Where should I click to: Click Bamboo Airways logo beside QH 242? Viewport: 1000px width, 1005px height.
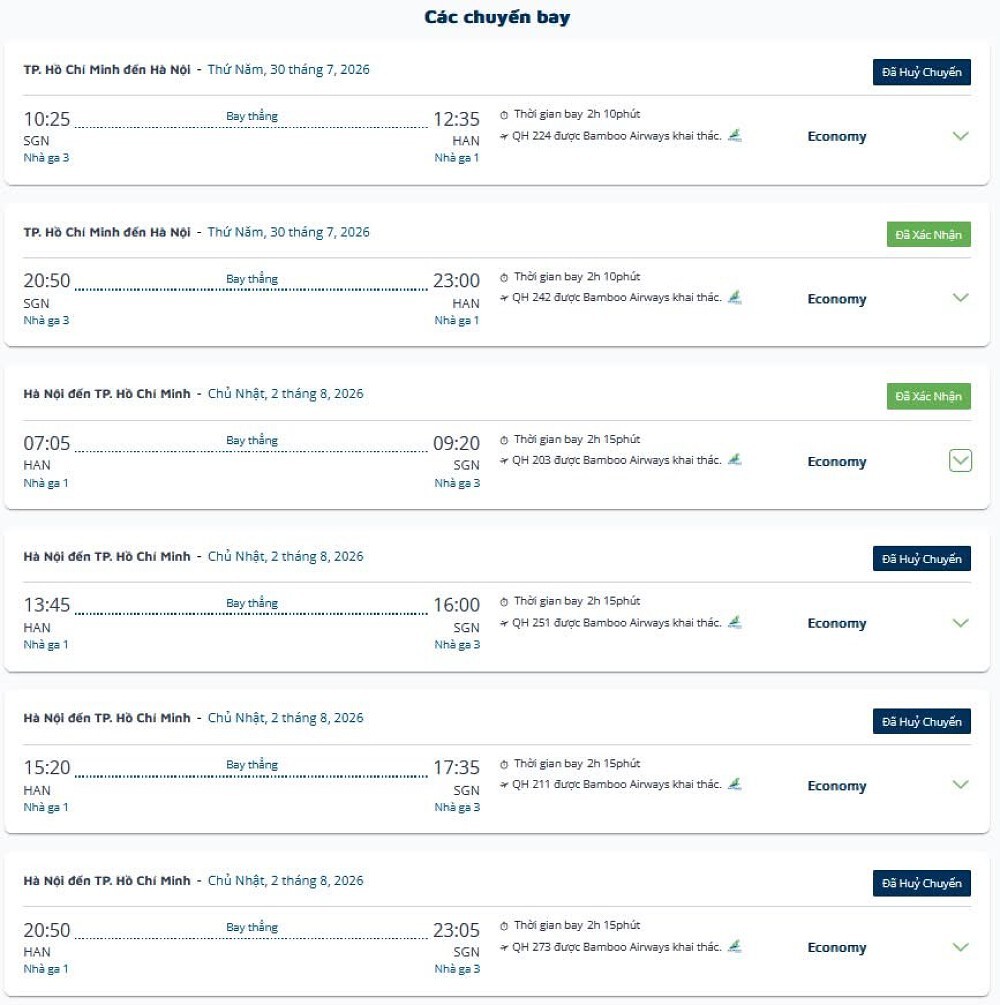[x=735, y=297]
